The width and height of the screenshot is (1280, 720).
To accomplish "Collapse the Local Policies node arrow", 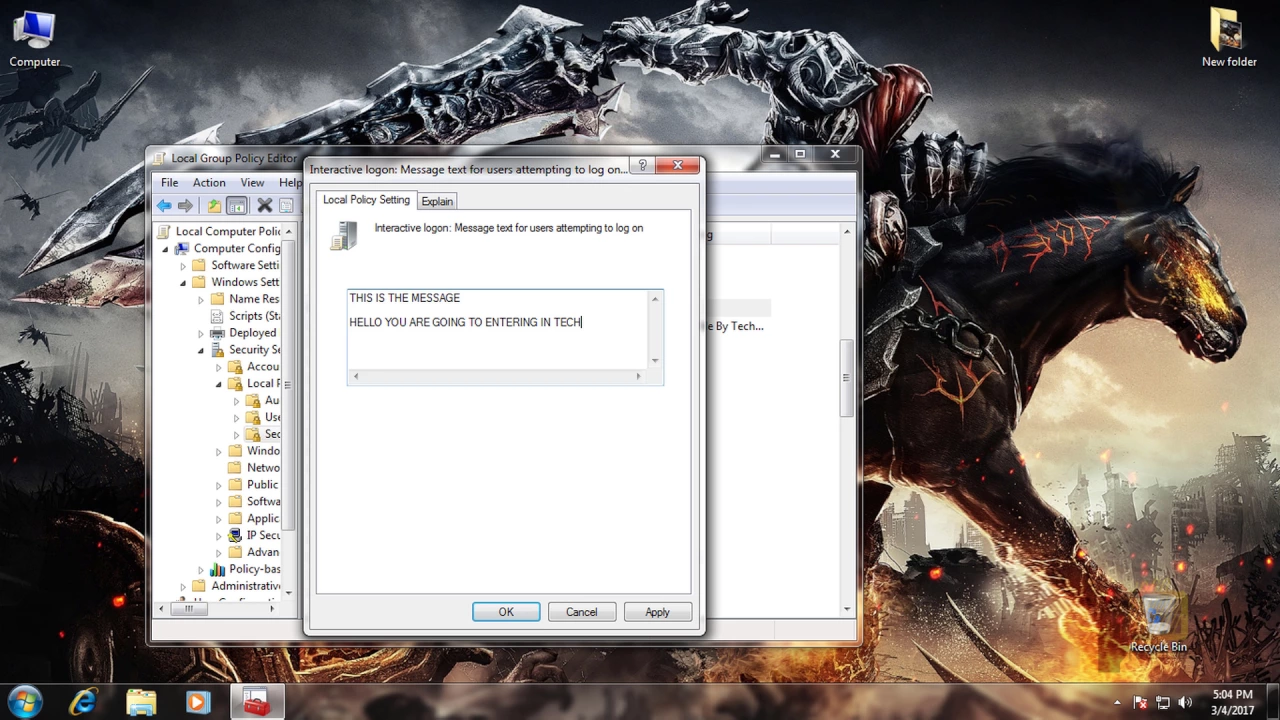I will (219, 384).
